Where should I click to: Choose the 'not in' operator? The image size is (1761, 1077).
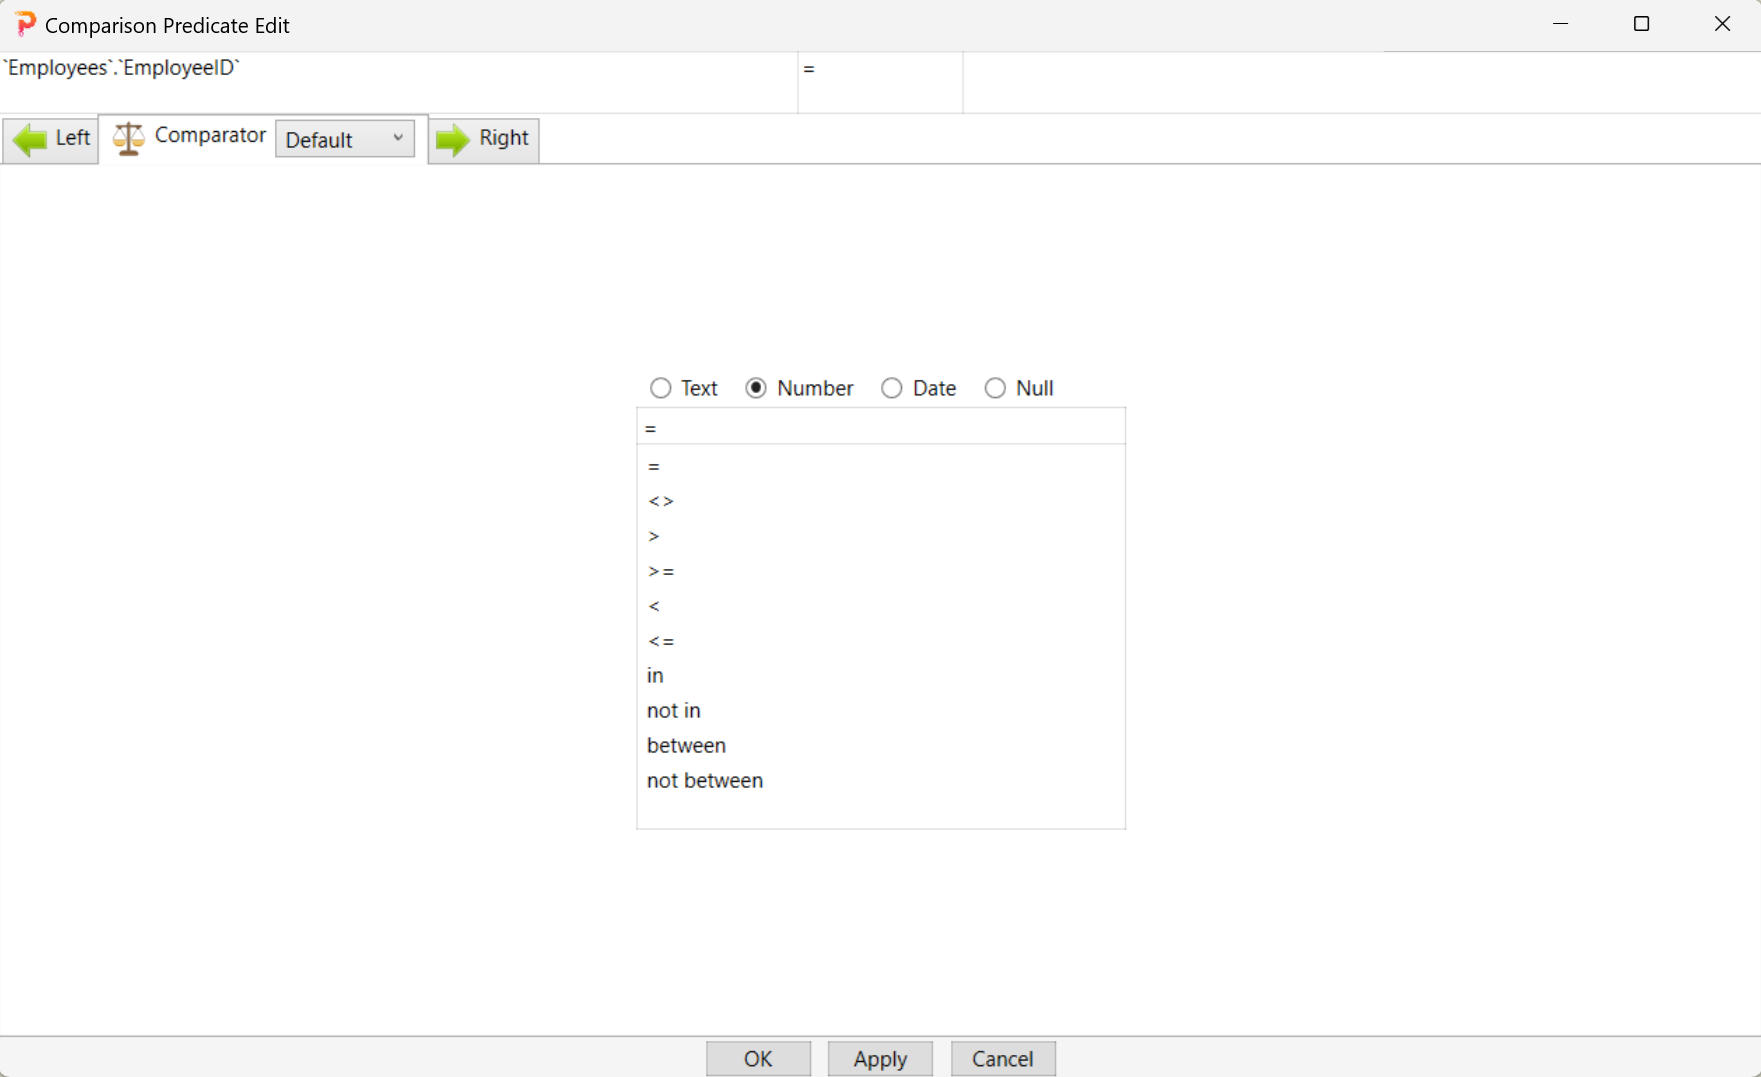click(881, 711)
